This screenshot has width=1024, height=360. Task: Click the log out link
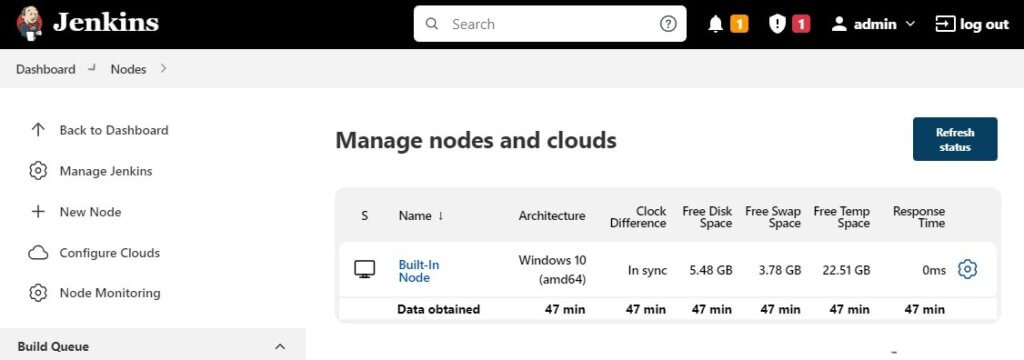coord(972,24)
